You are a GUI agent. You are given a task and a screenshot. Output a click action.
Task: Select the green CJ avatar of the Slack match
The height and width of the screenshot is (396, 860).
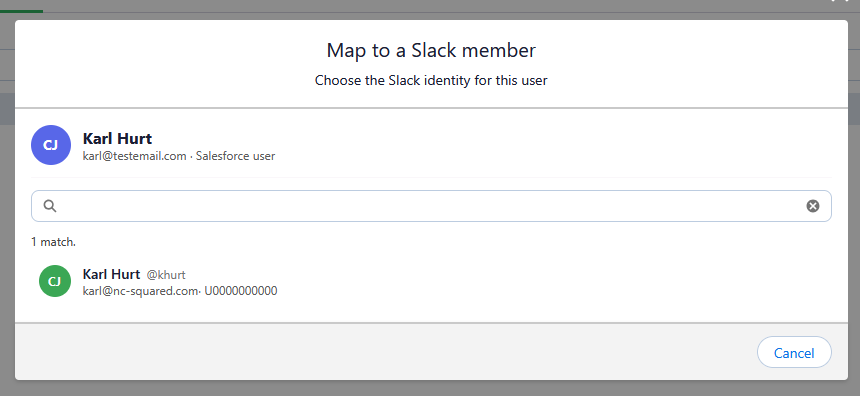[x=55, y=281]
